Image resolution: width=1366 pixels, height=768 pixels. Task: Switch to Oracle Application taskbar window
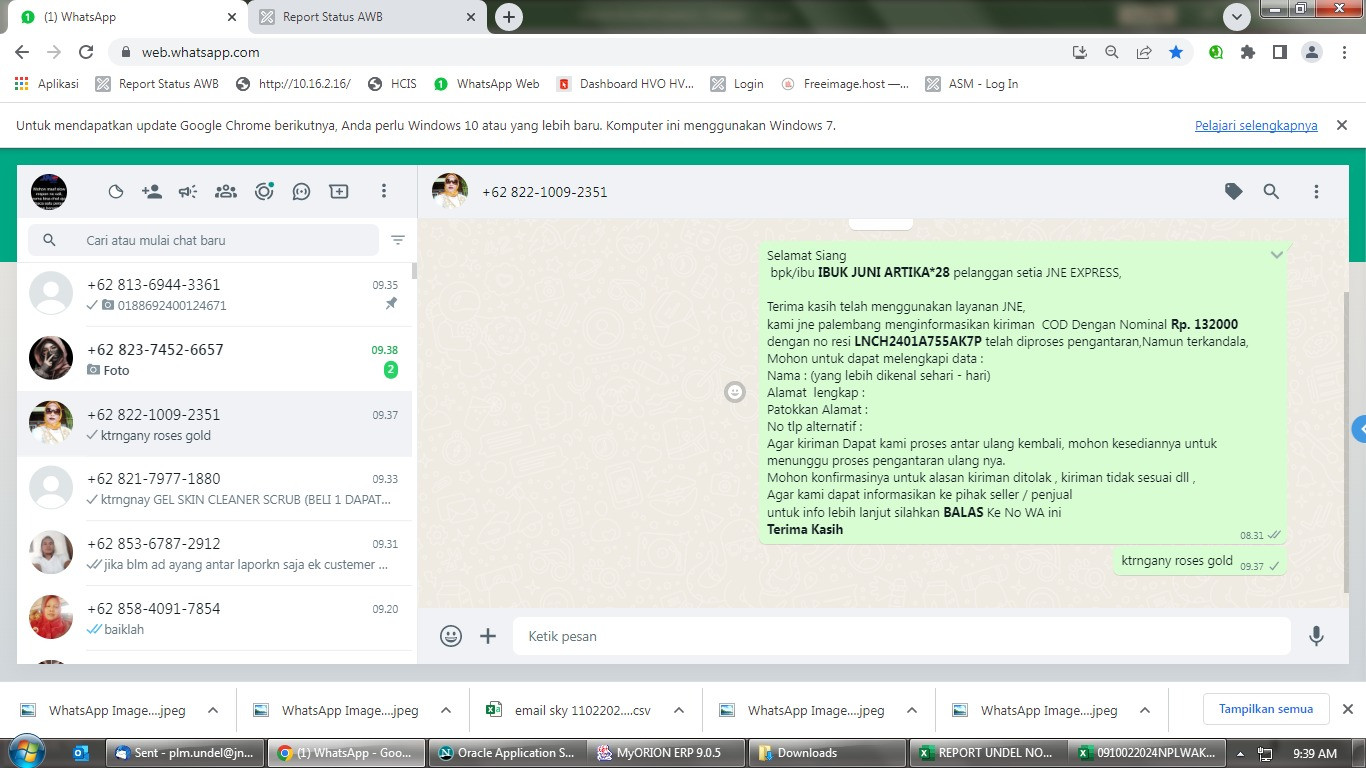pyautogui.click(x=507, y=753)
